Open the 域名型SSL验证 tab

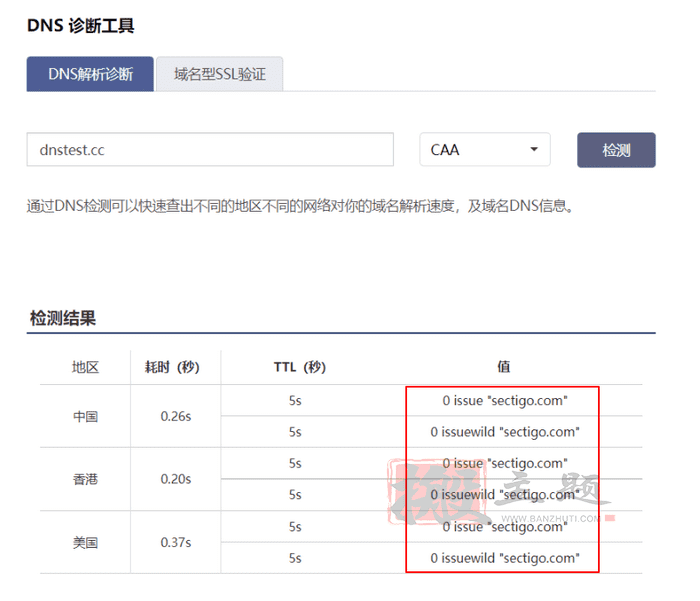(x=220, y=74)
